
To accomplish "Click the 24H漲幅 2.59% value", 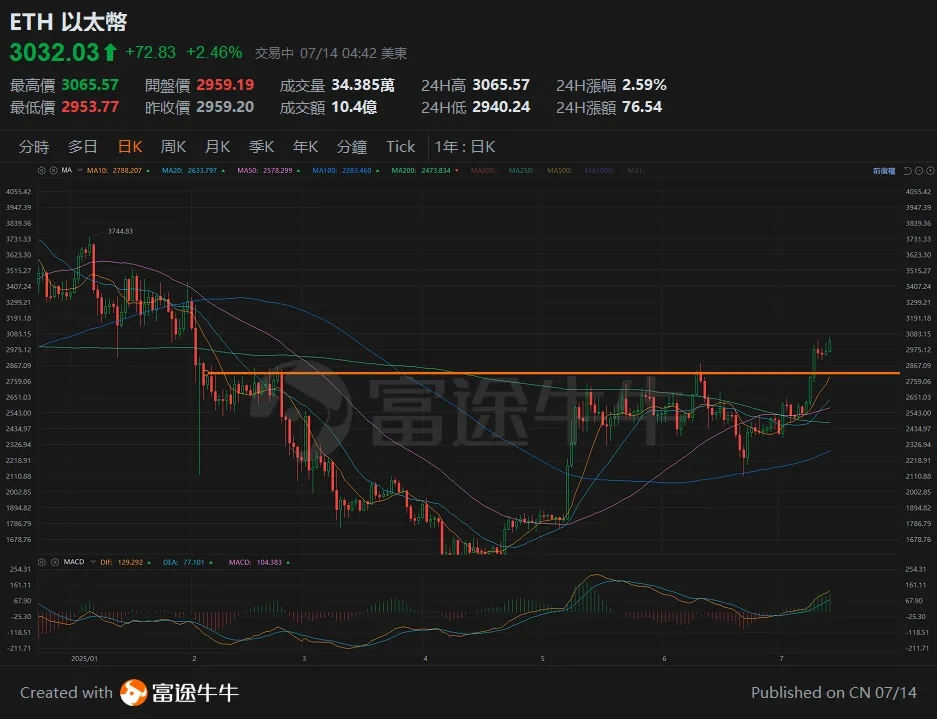I will click(x=644, y=85).
